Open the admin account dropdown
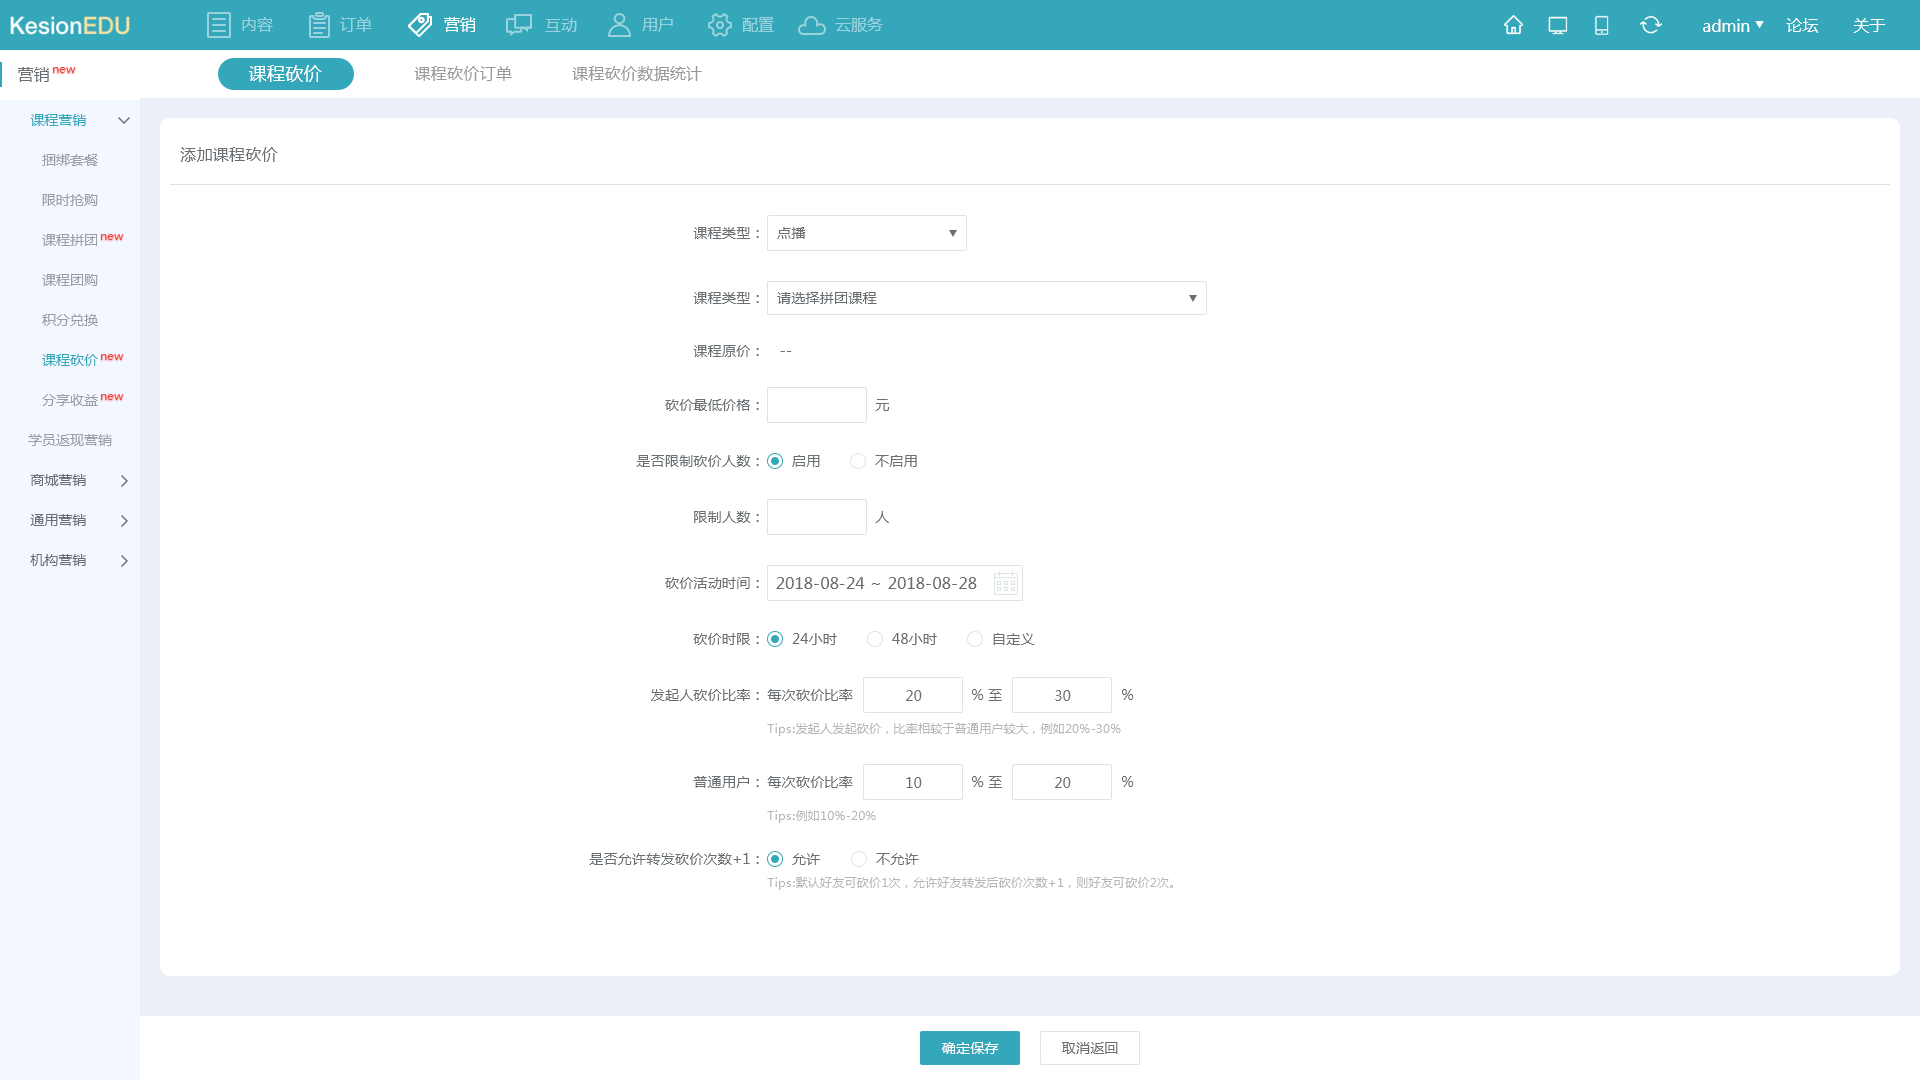 click(x=1732, y=25)
